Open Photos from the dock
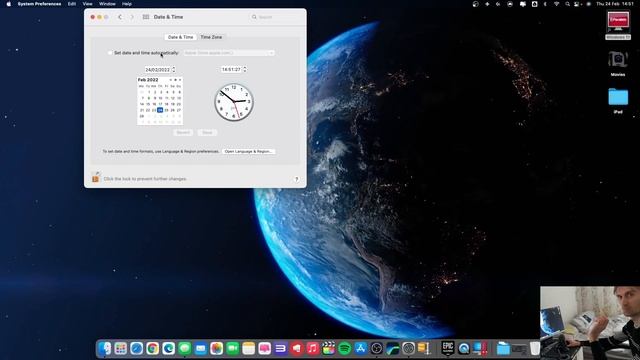640x360 pixels. 217,348
